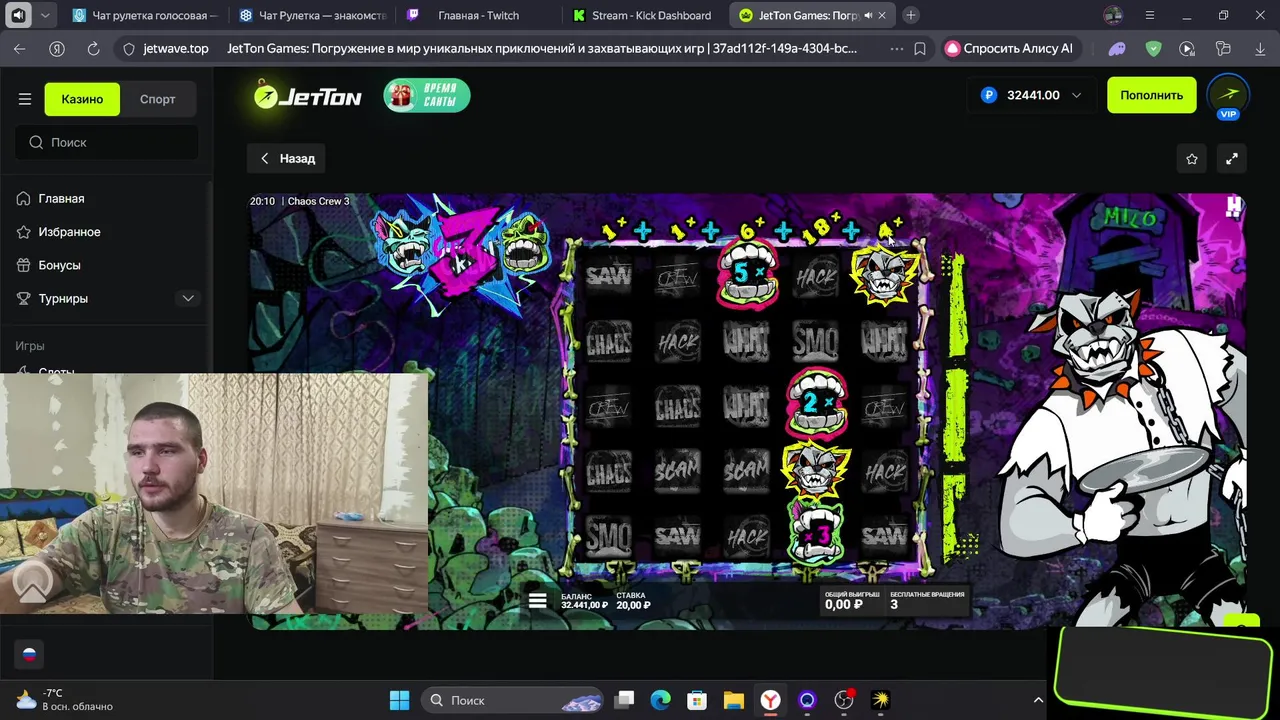
Task: Open the Windows Start menu
Action: point(399,700)
